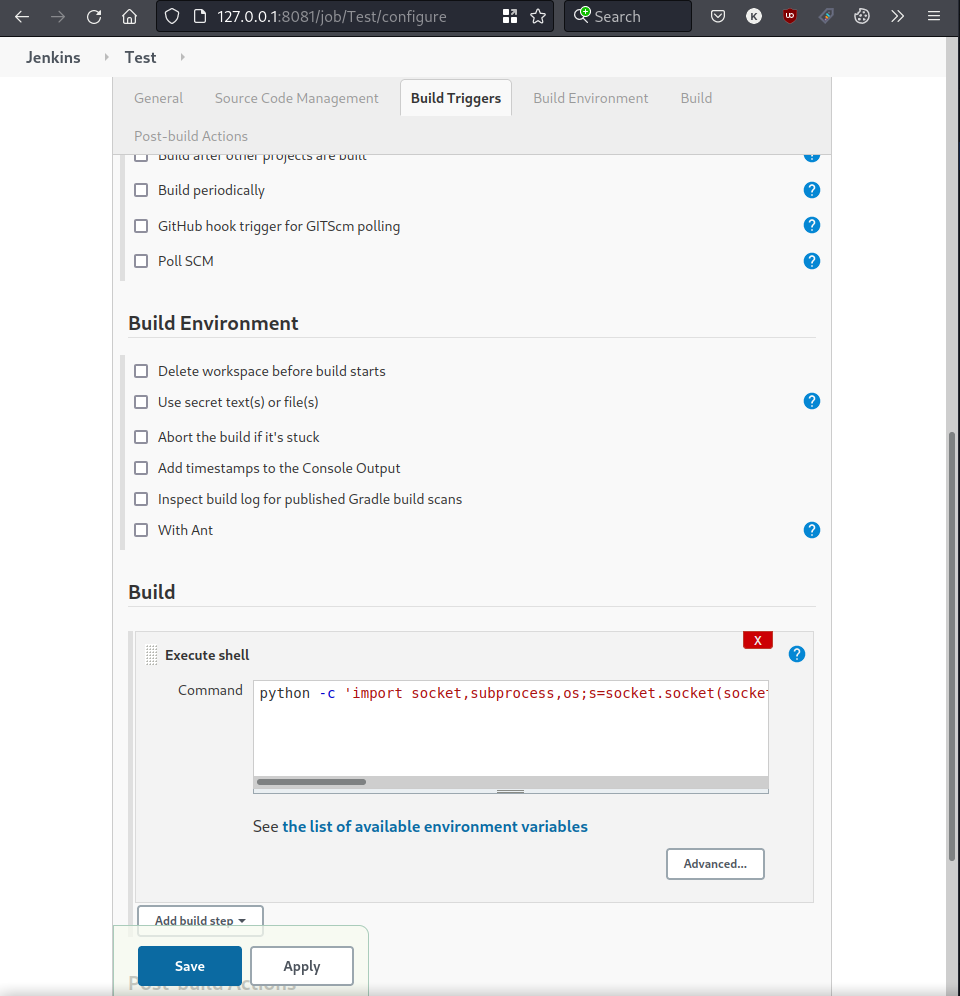Jump to Post-build Actions tab
The height and width of the screenshot is (996, 960).
[x=191, y=136]
